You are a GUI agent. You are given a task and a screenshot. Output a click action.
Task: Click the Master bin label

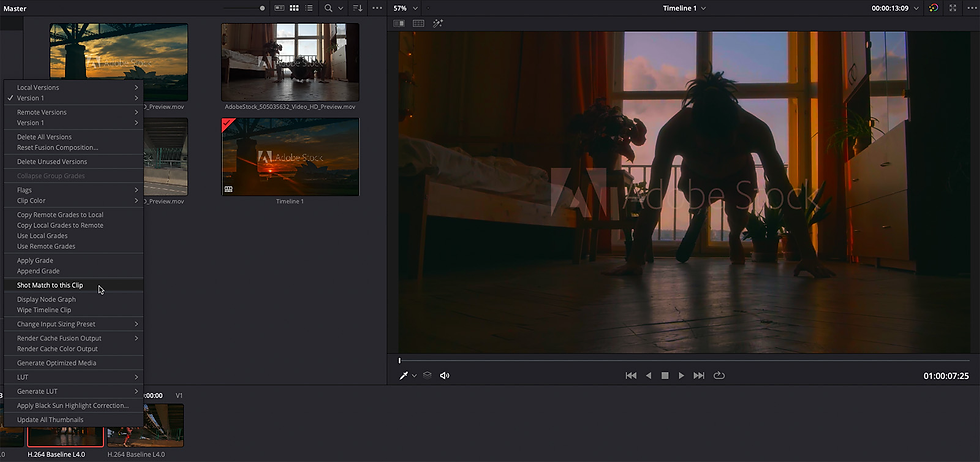click(x=15, y=9)
